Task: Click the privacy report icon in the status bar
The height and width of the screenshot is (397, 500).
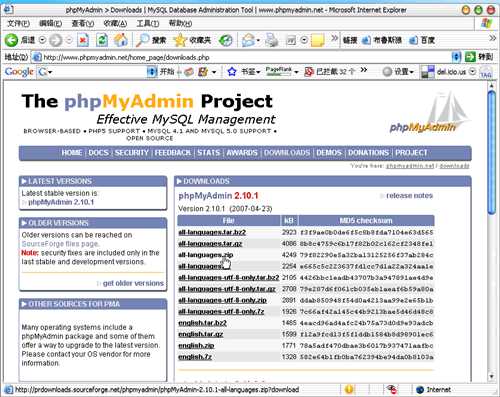Action: click(392, 389)
